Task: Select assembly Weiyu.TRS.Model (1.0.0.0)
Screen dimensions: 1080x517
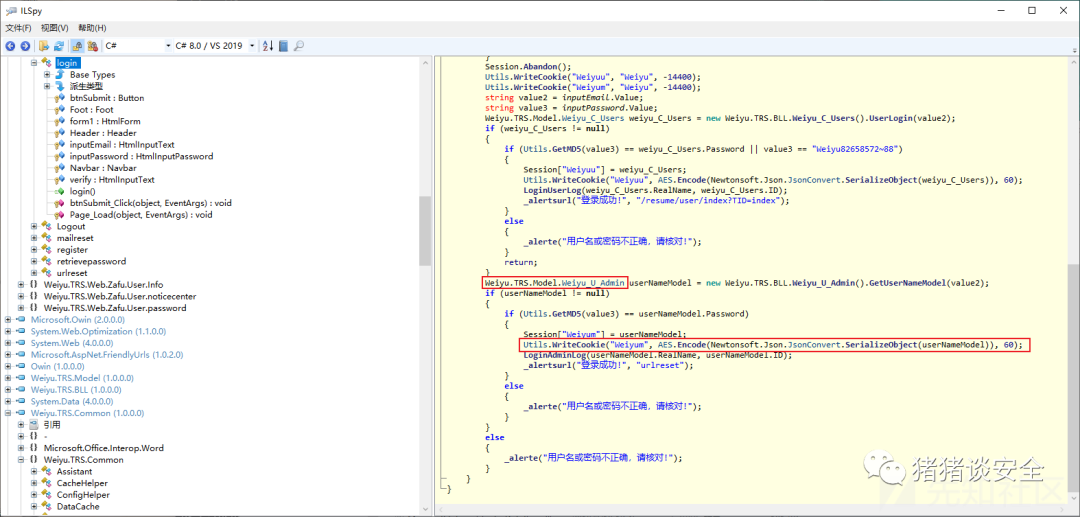Action: click(x=82, y=379)
